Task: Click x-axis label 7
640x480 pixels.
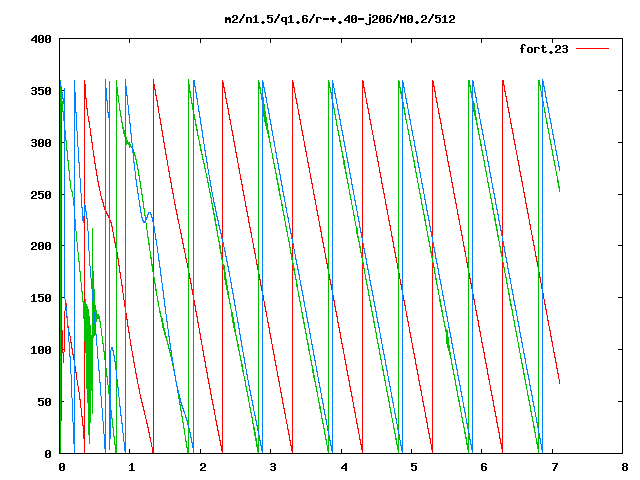Action: click(555, 467)
